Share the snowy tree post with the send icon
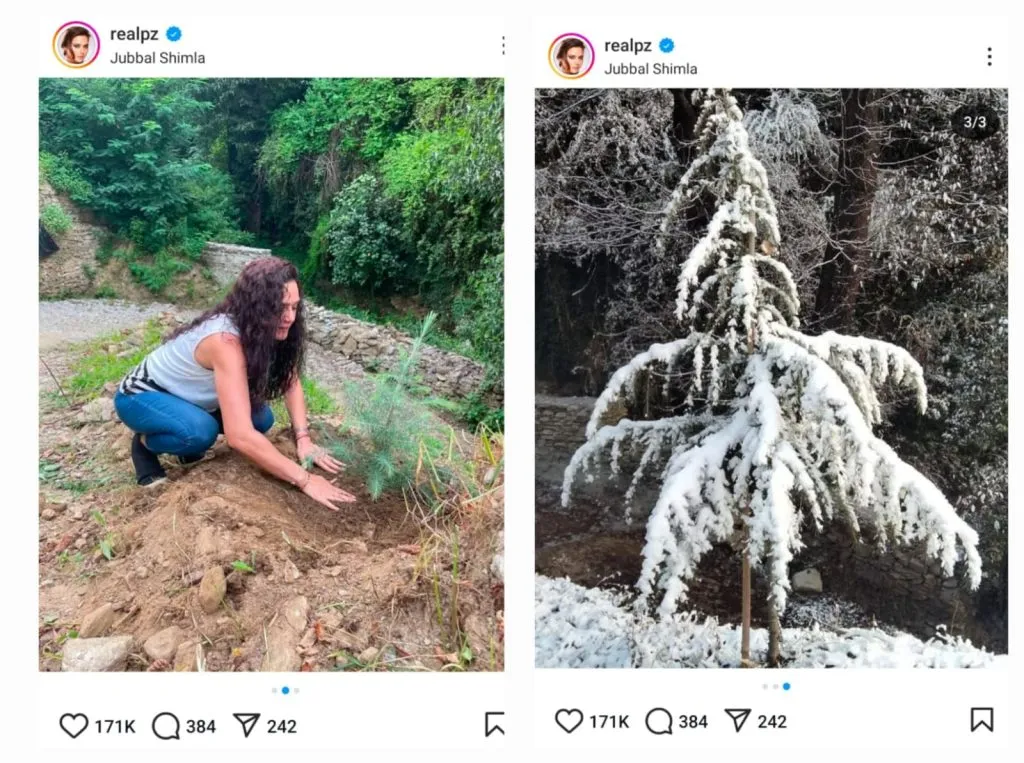Image resolution: width=1024 pixels, height=763 pixels. tap(737, 720)
